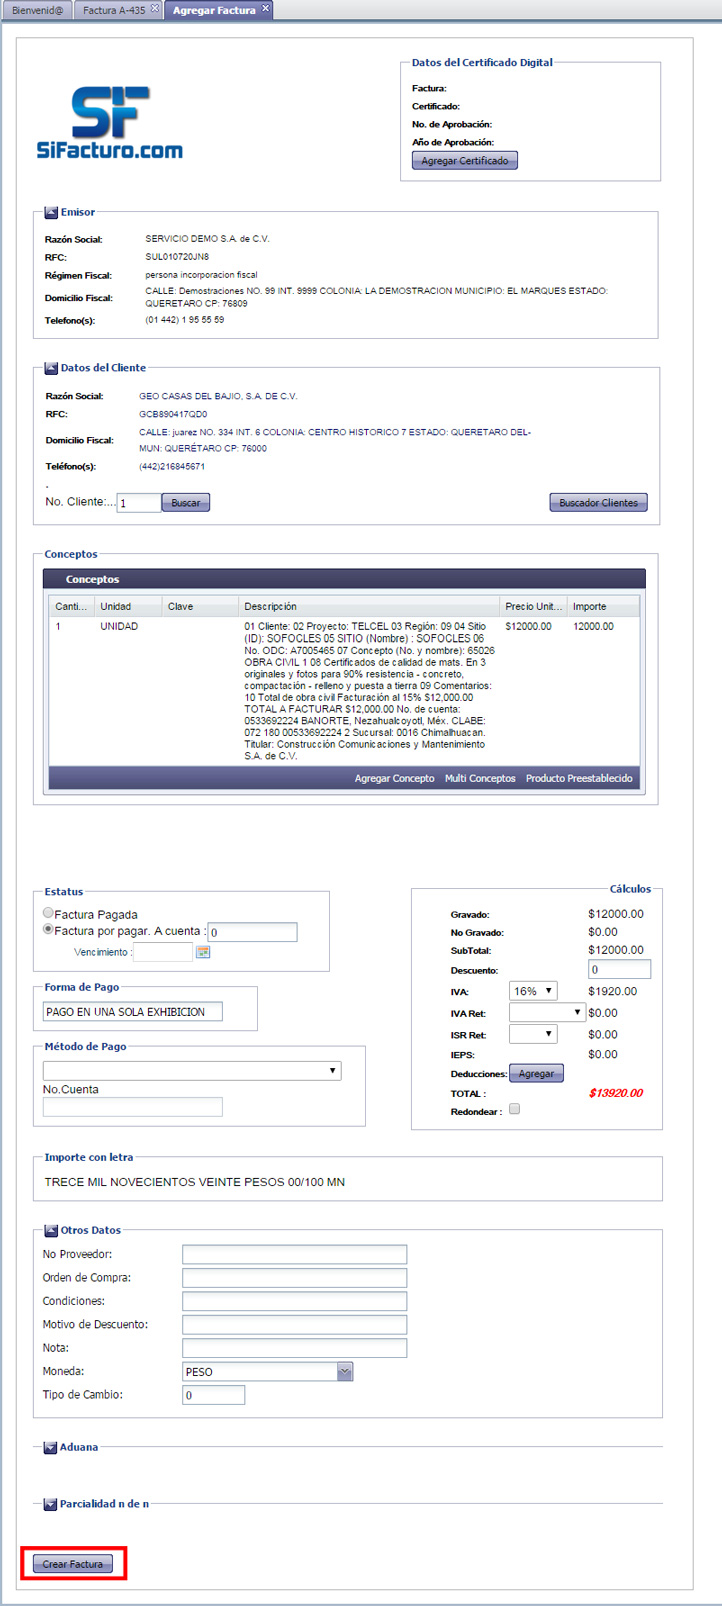Close the Factura A-435 tab
The image size is (722, 1606).
pyautogui.click(x=155, y=9)
